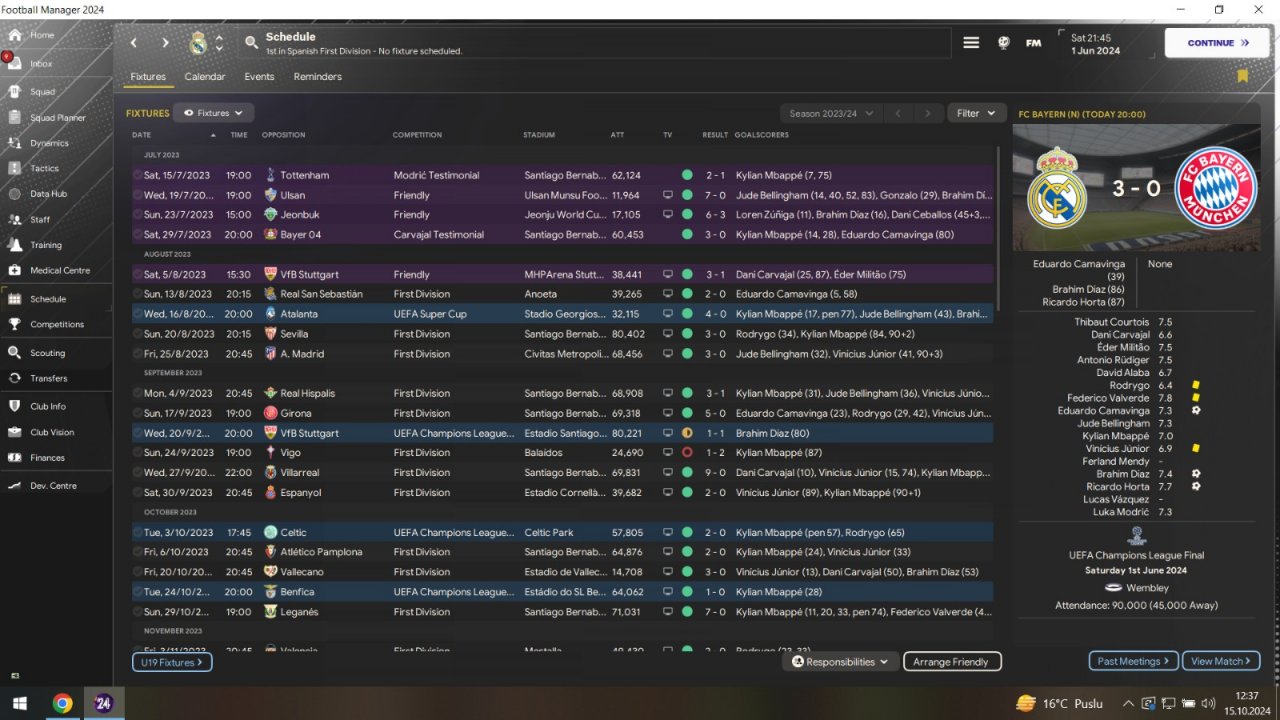The height and width of the screenshot is (720, 1280).
Task: Open Google Chrome from the taskbar
Action: tap(62, 703)
